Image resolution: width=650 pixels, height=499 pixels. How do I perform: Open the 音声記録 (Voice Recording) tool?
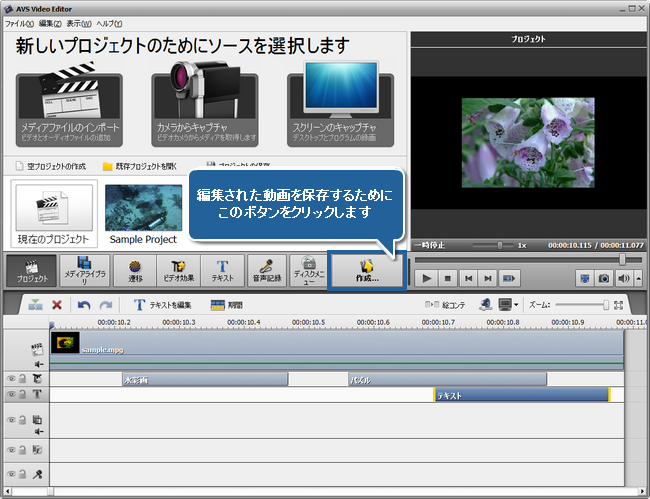[x=267, y=271]
